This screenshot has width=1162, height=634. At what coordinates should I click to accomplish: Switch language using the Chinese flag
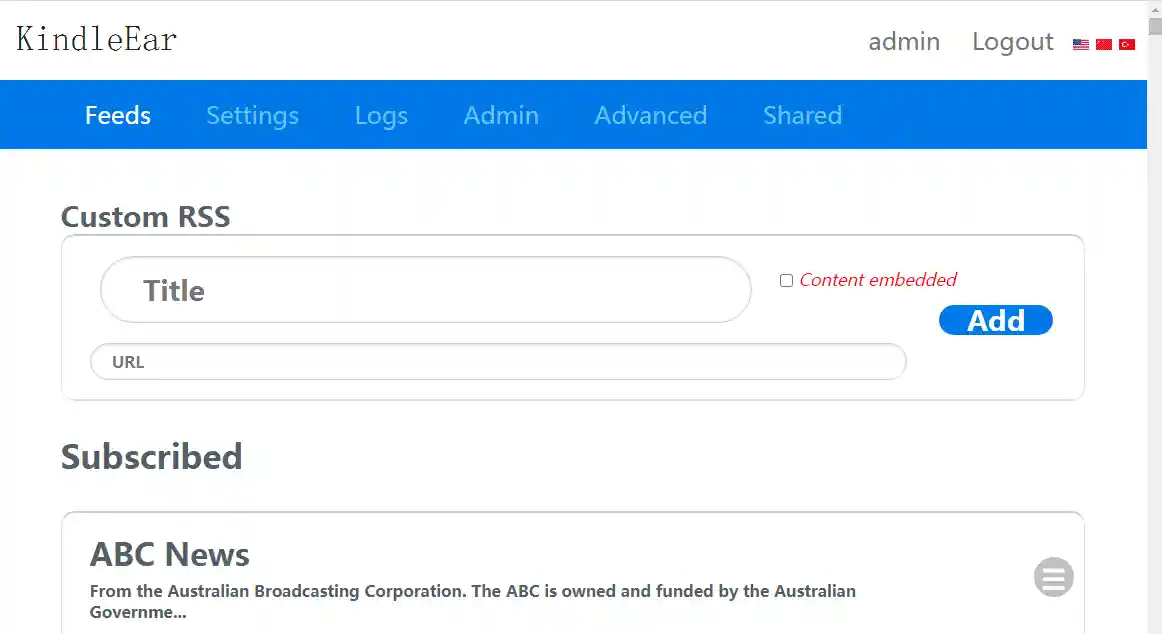pyautogui.click(x=1104, y=44)
